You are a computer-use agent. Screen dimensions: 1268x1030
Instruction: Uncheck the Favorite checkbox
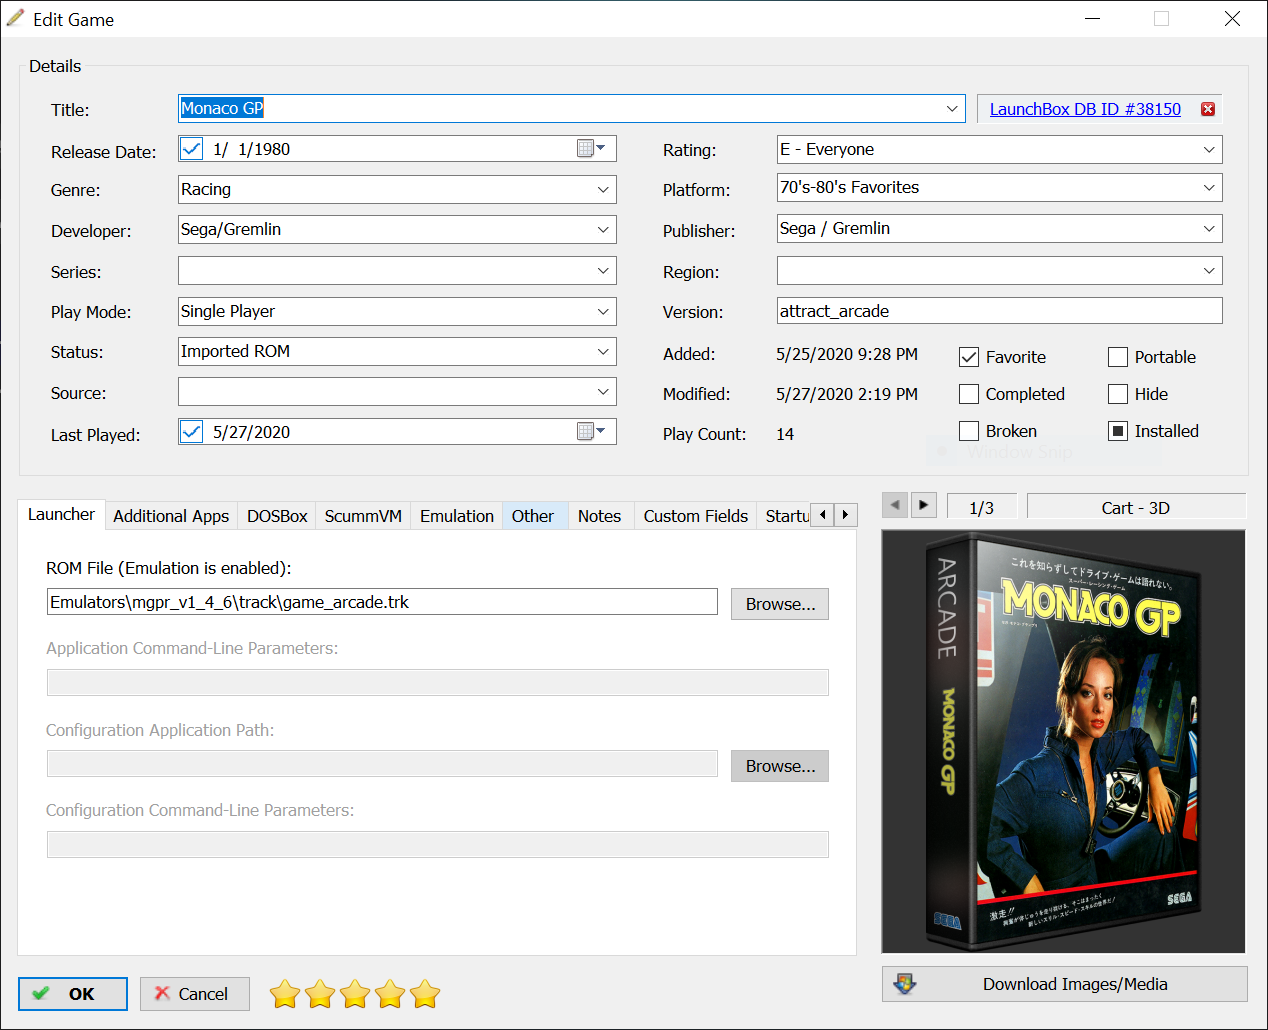(x=968, y=357)
